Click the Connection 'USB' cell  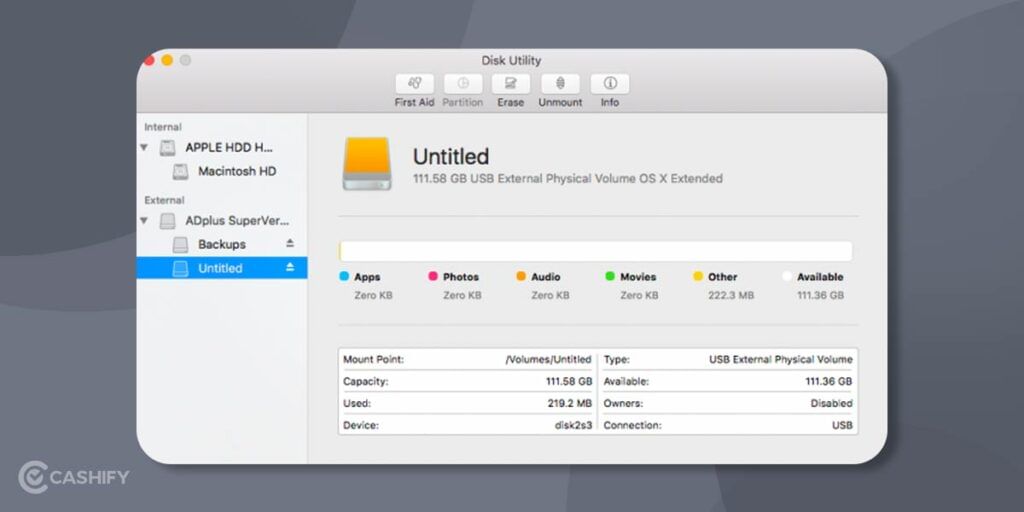[842, 425]
